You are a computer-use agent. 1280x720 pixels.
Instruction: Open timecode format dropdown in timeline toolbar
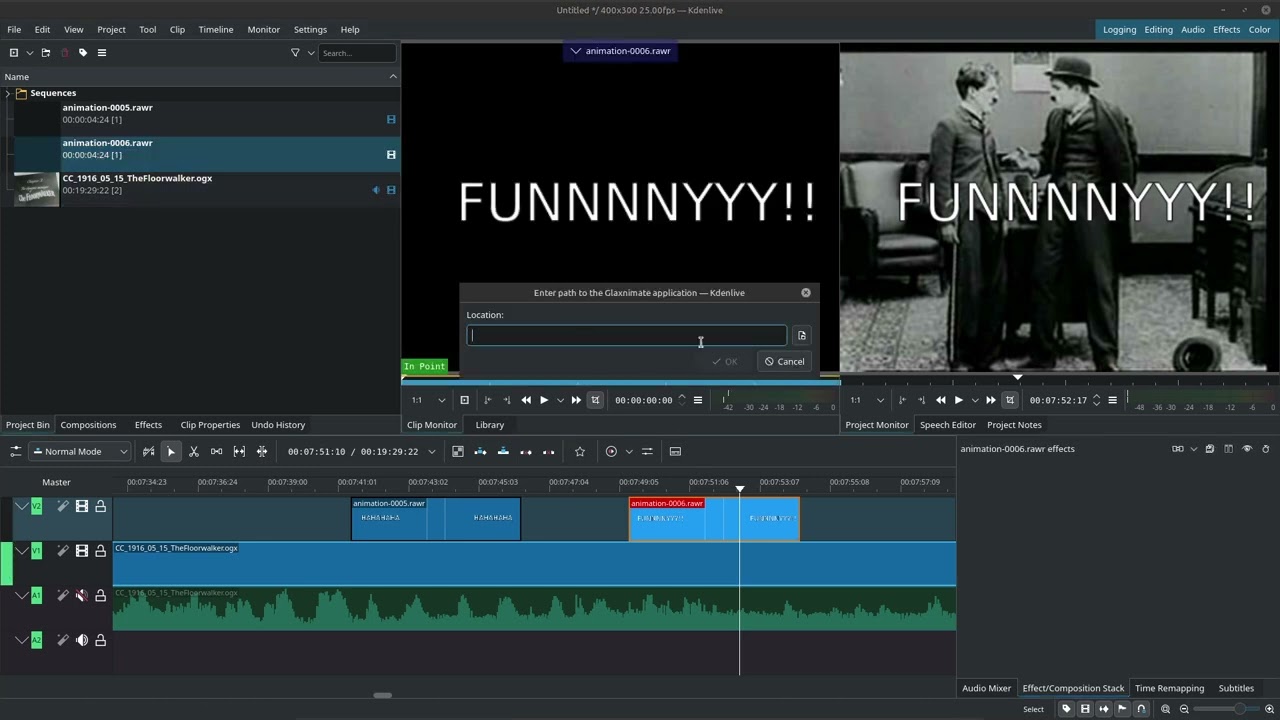point(432,451)
